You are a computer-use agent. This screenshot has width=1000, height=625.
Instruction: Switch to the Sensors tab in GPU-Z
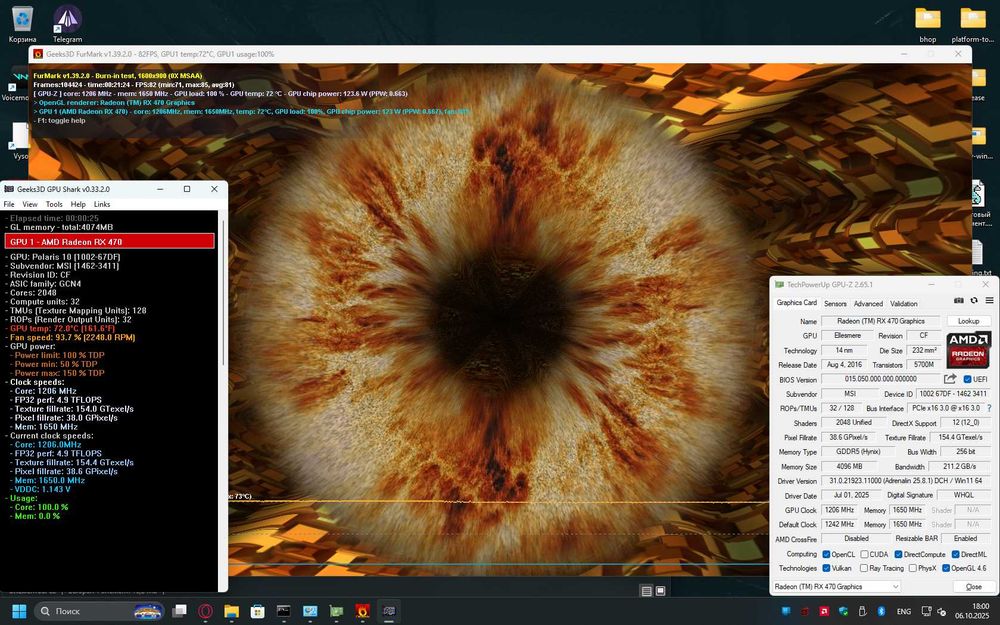coord(835,303)
